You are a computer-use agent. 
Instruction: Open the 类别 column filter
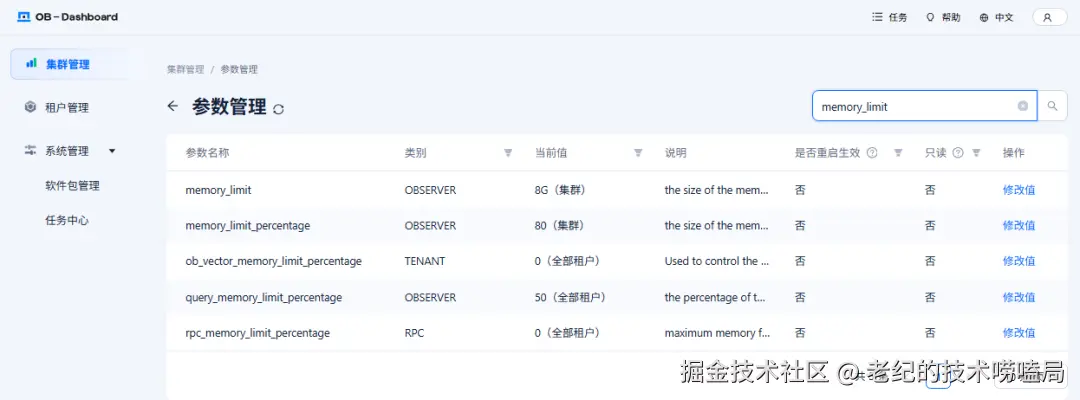click(508, 153)
